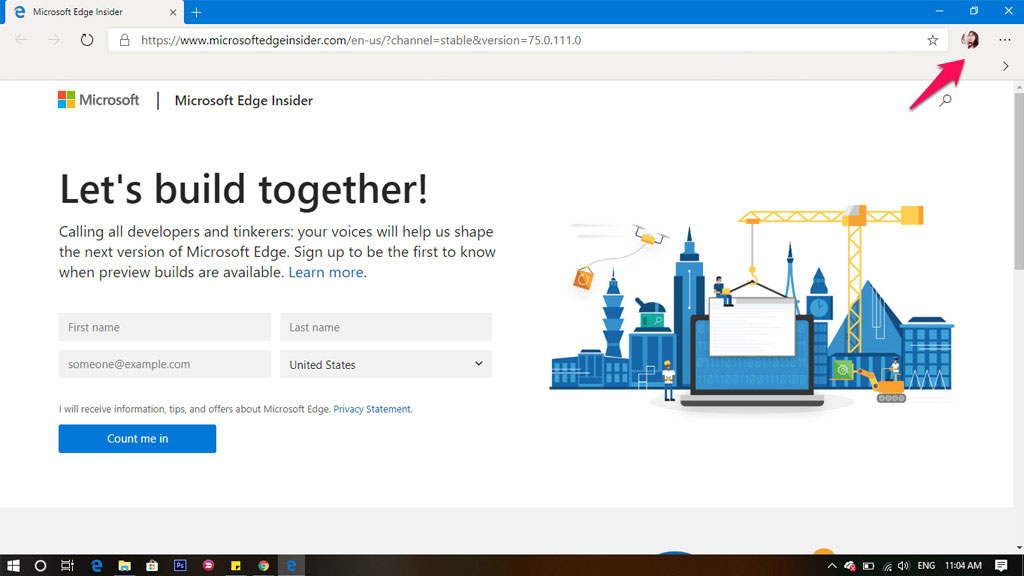
Task: Click the scrollbar down arrow
Action: 1019,548
